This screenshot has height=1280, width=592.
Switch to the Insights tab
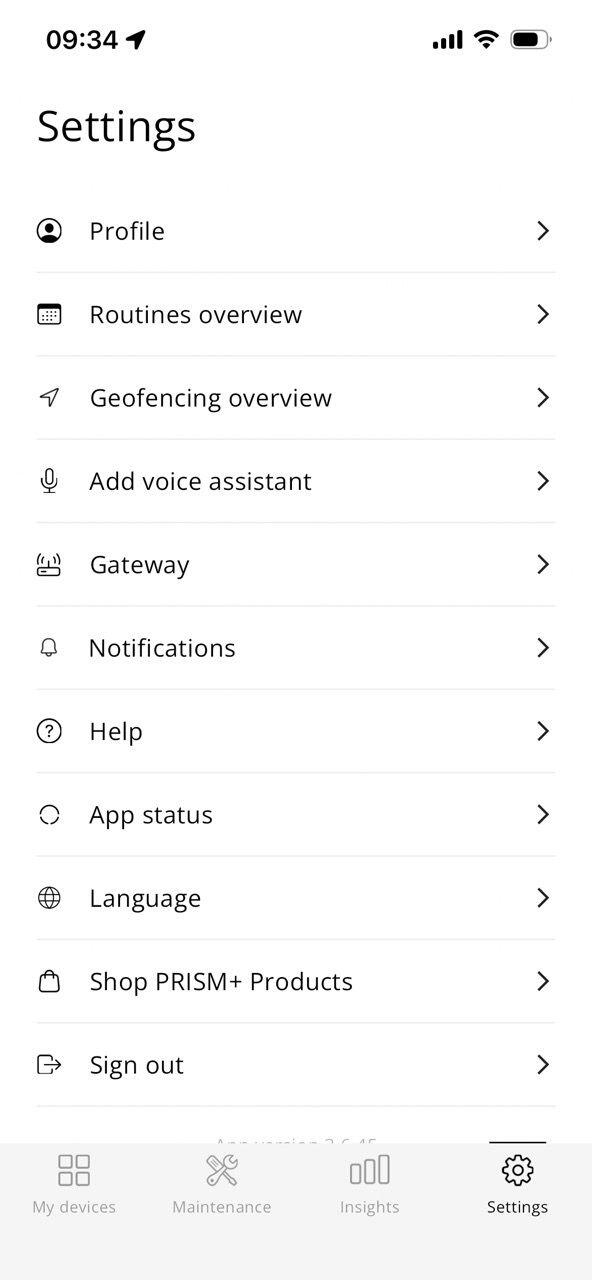(x=370, y=1185)
